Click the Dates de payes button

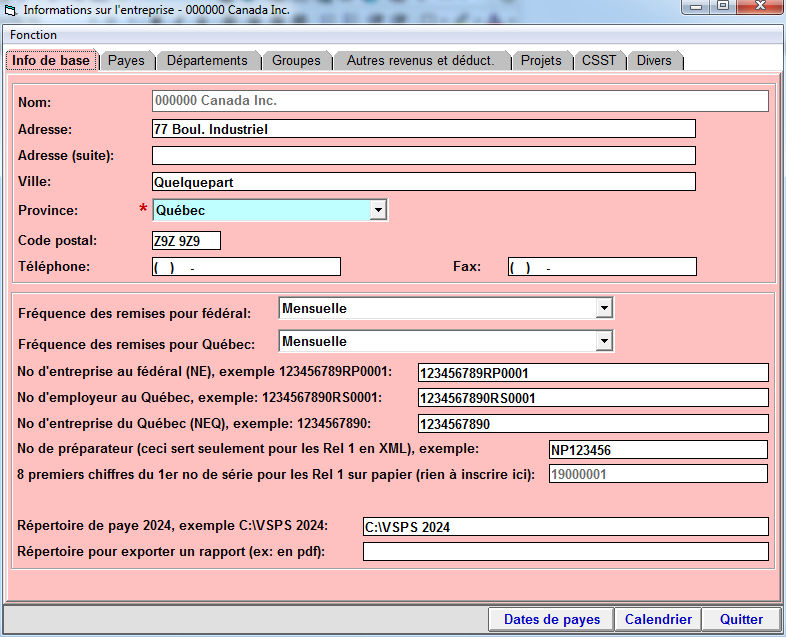tap(552, 620)
